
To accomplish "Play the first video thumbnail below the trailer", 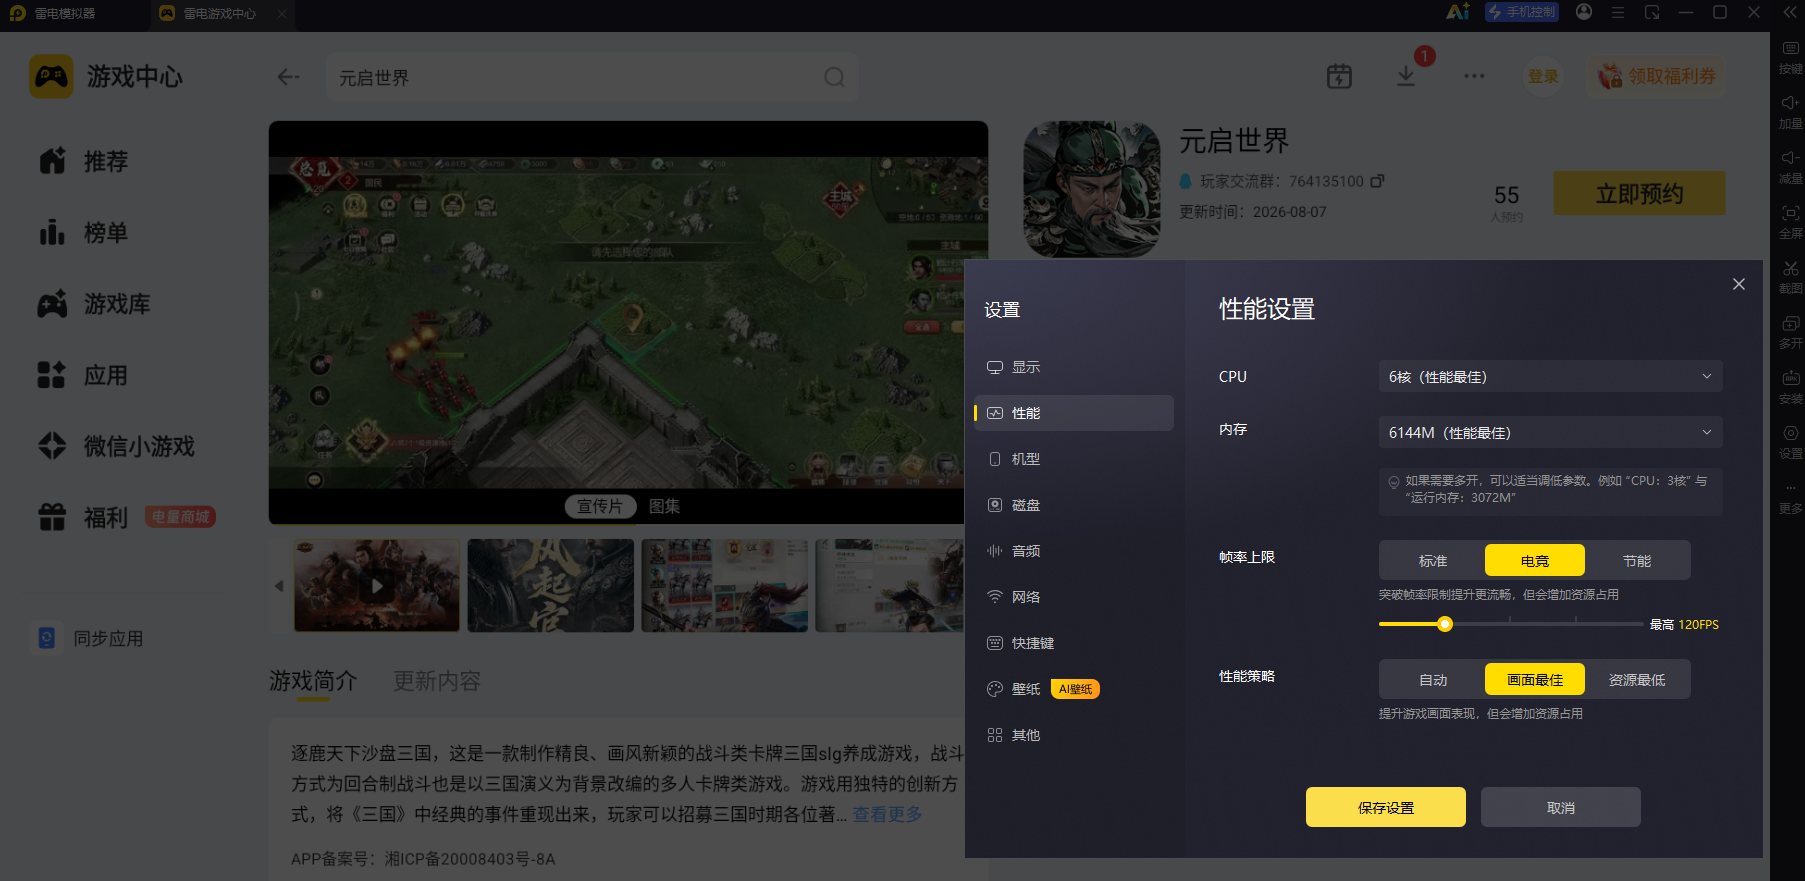I will 377,586.
